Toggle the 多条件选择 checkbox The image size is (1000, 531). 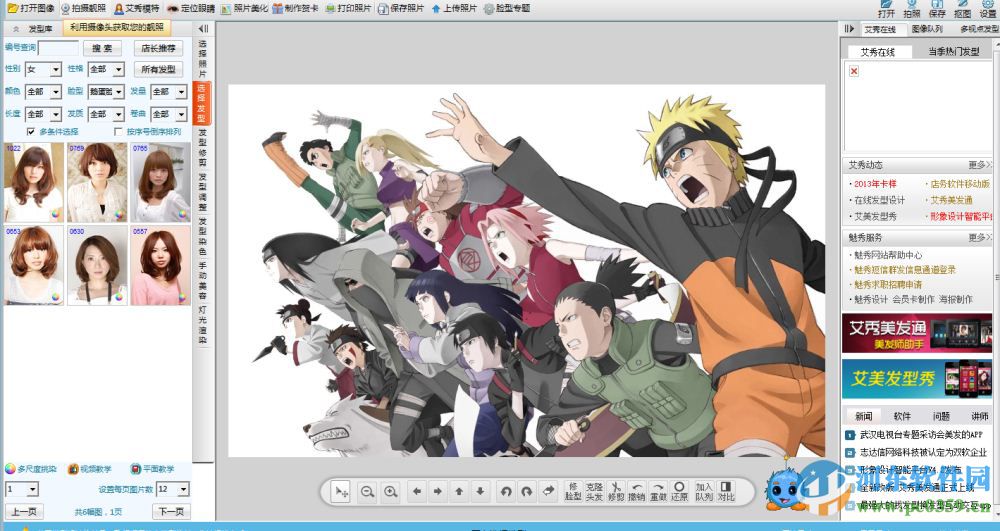click(31, 131)
